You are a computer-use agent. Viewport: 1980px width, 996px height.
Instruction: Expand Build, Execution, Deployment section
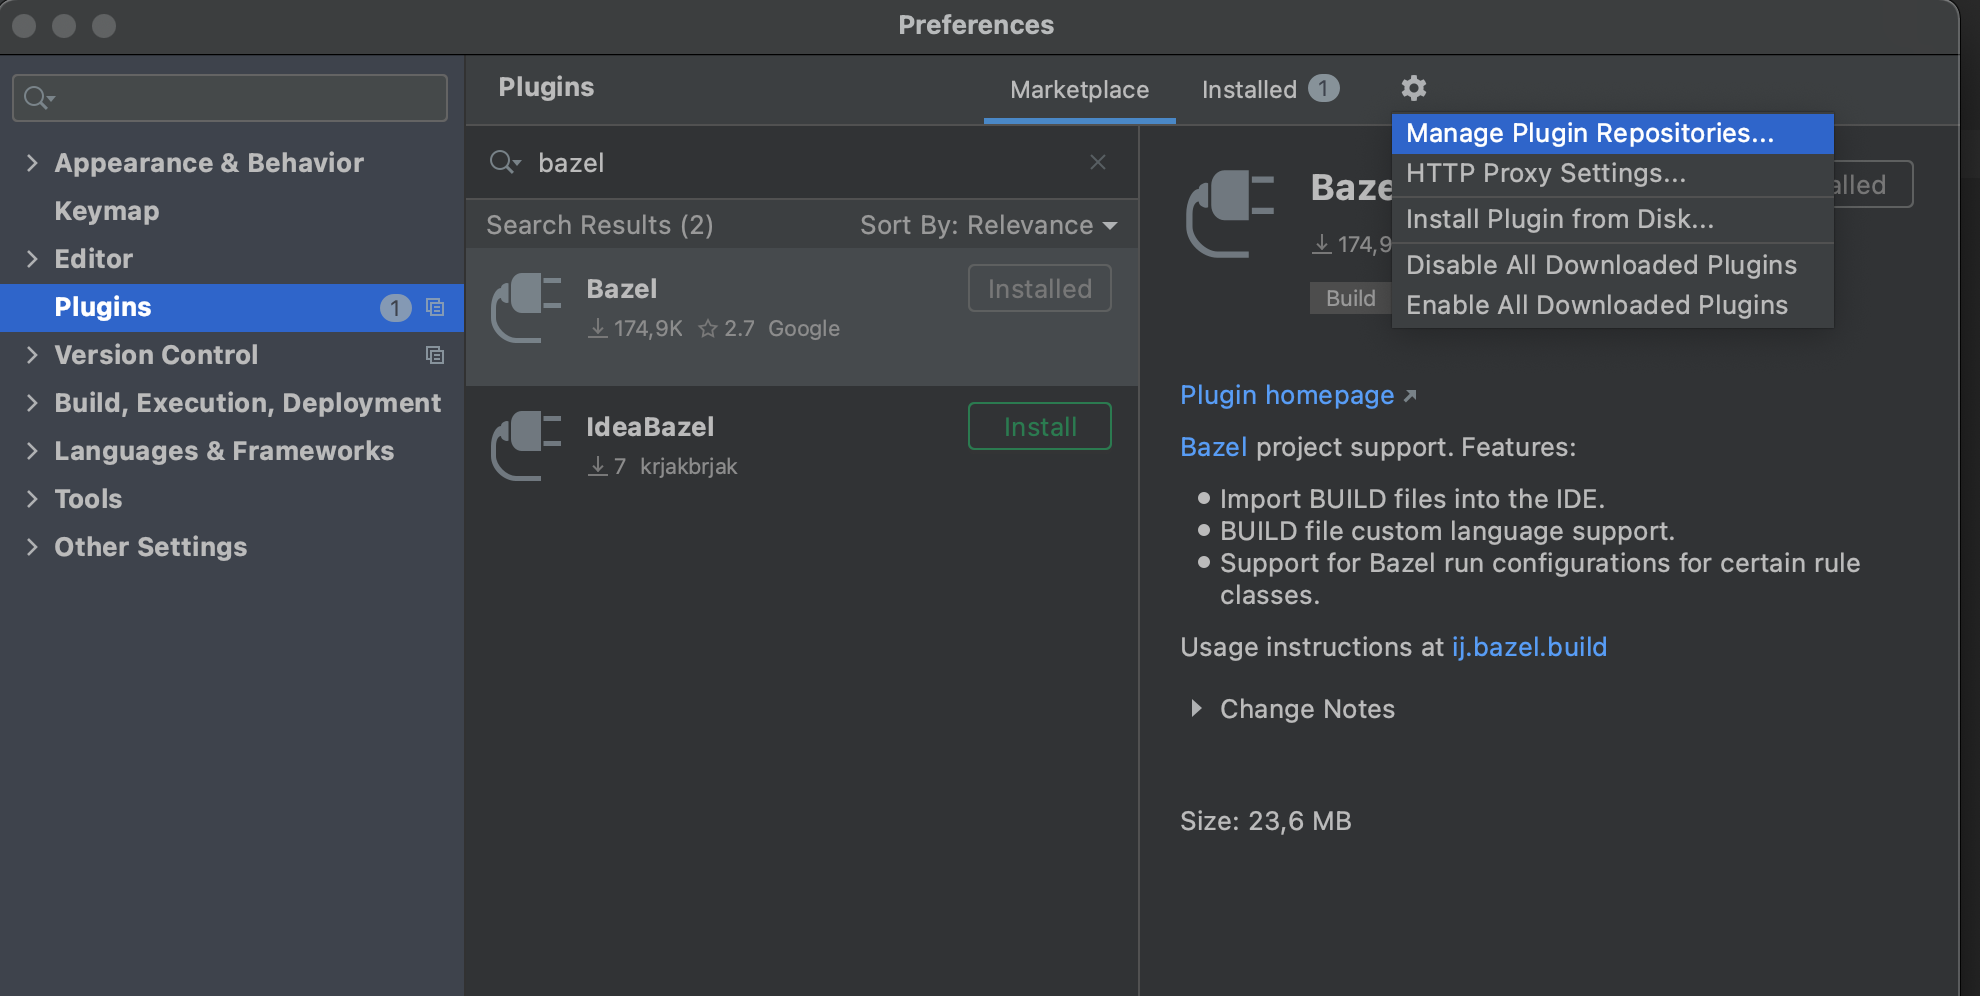click(x=32, y=403)
